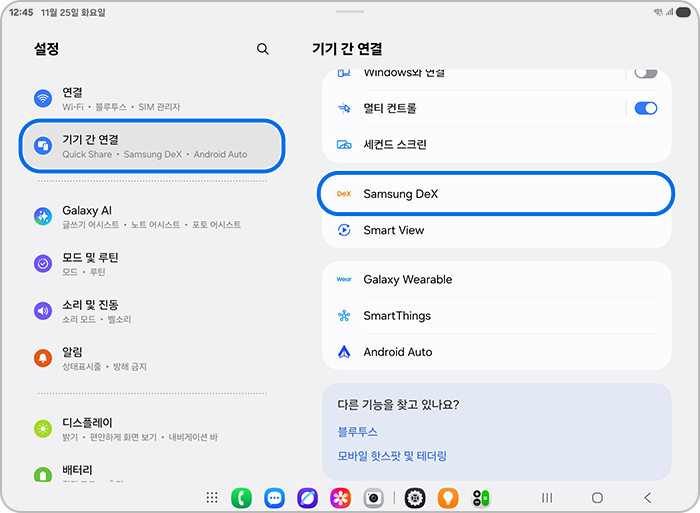Follow the 모바일 핫스팟 및 테더링 link
Screen dimensions: 700x513
tap(392, 456)
